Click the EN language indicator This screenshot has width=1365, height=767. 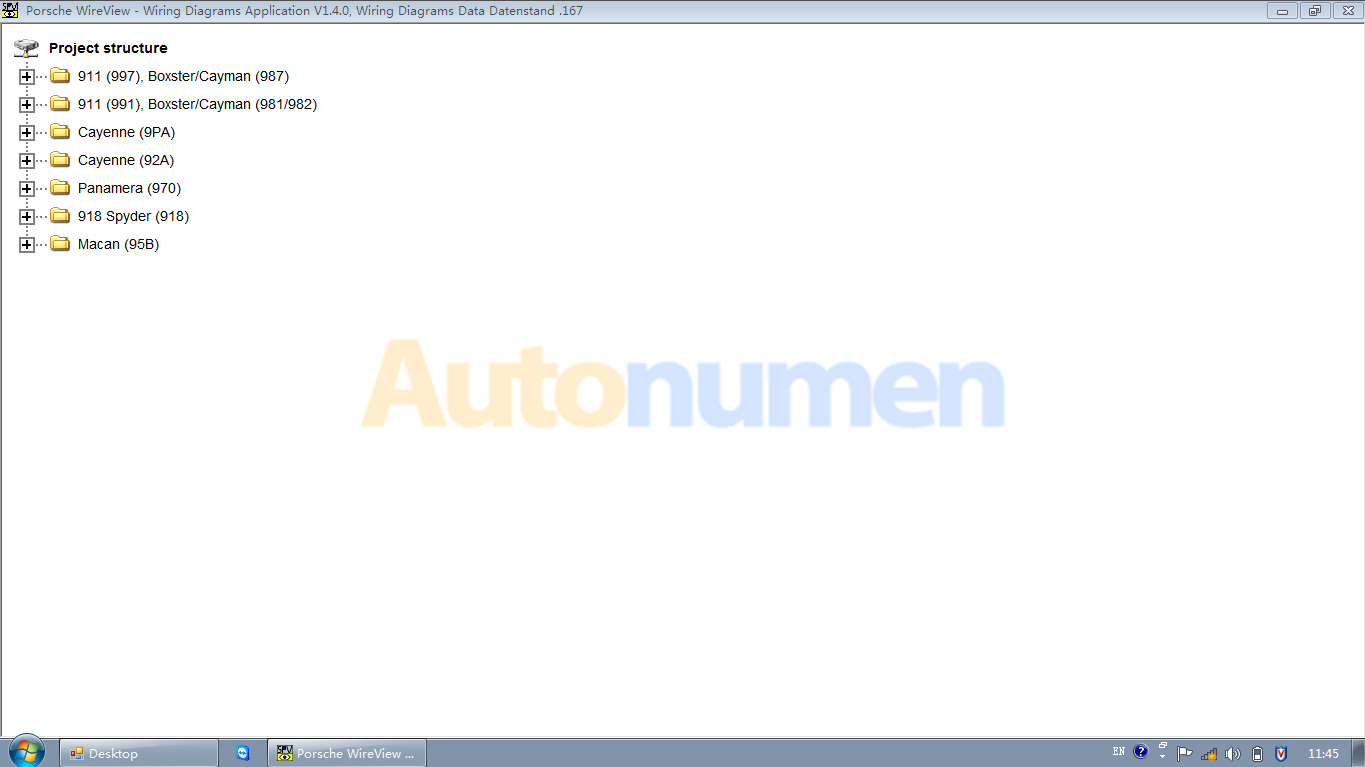click(1118, 751)
